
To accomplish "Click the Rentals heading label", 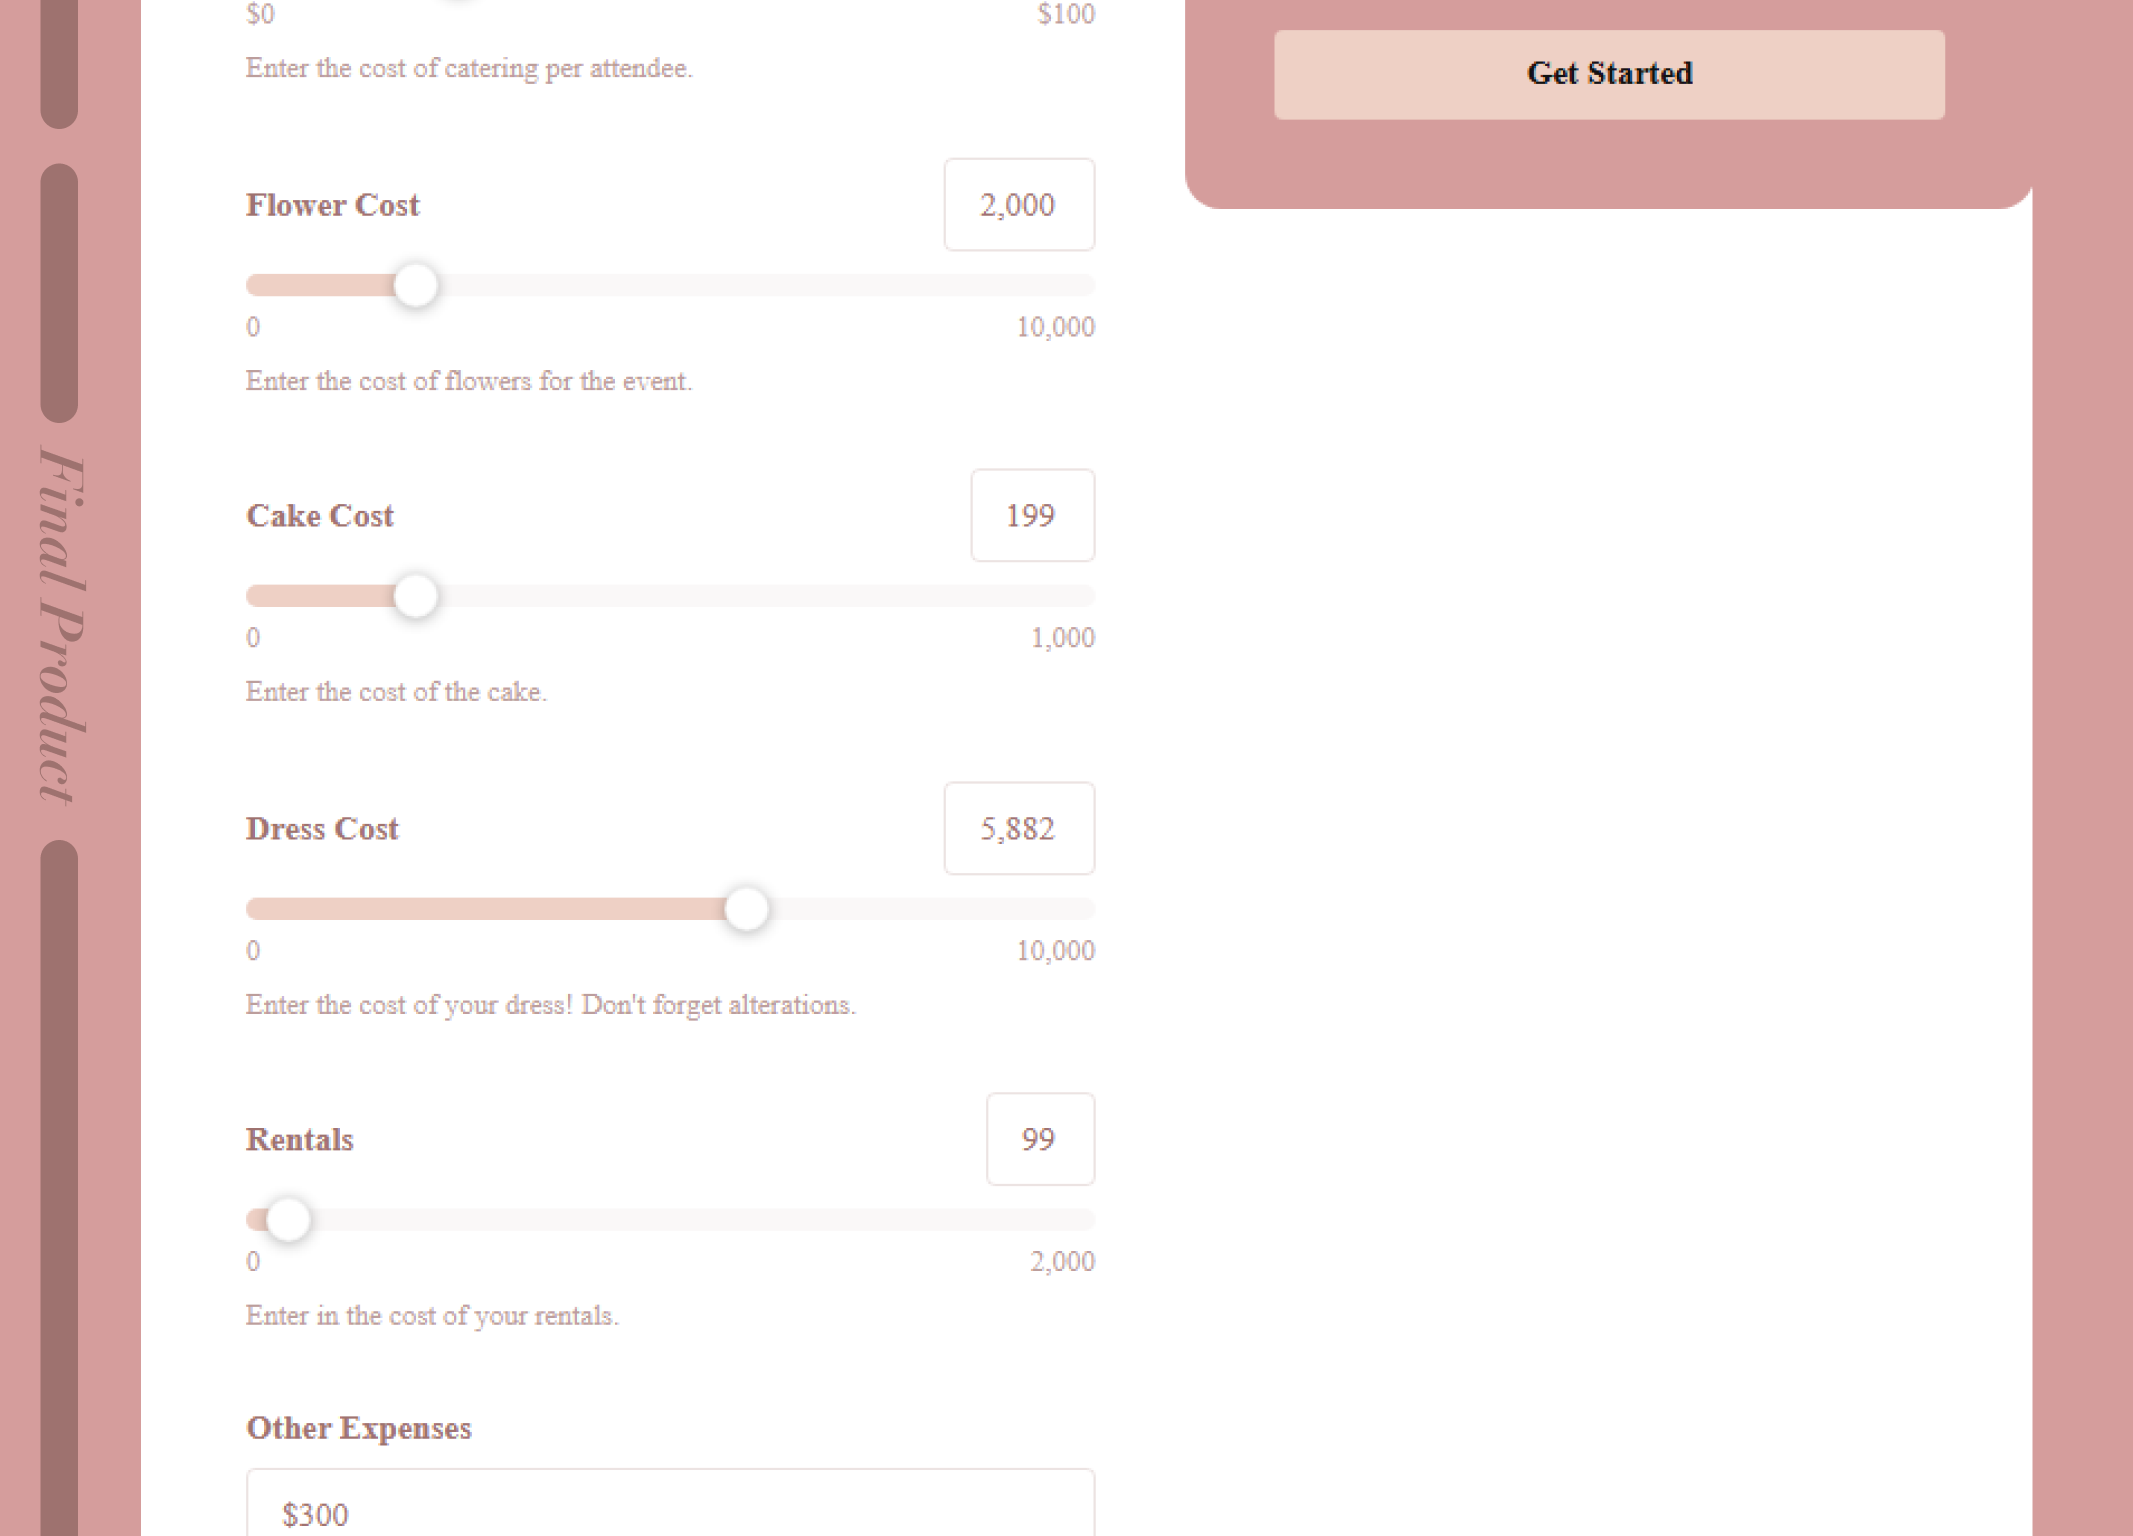I will (299, 1140).
